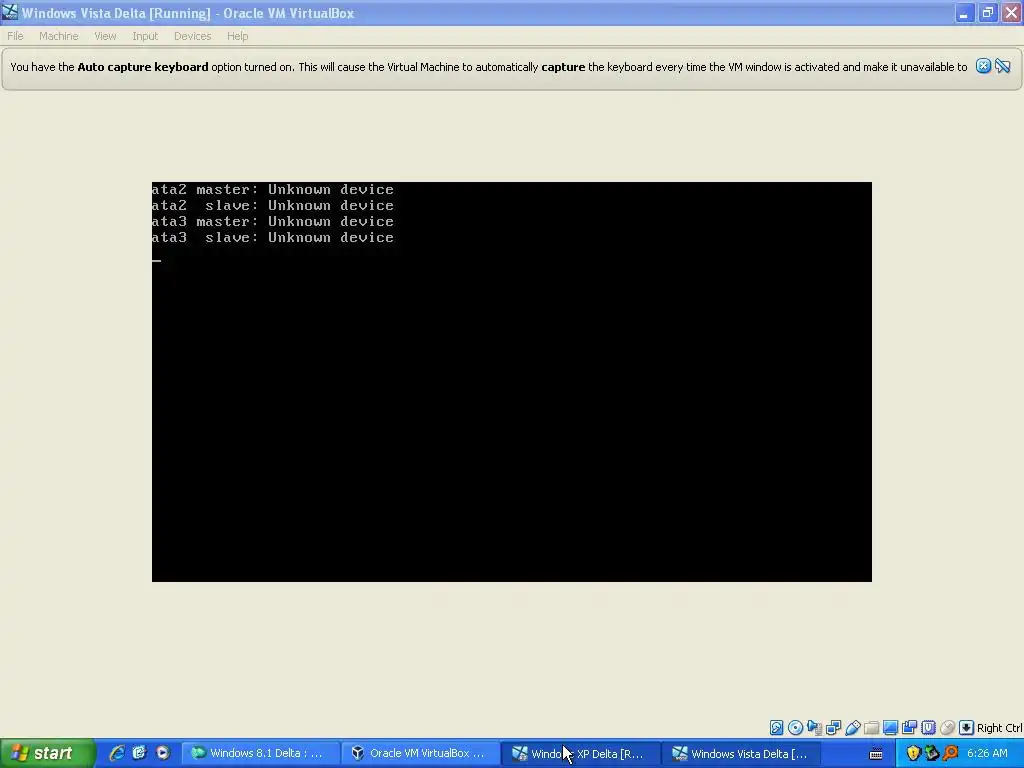Click the keyboard capture arrow icon

pos(967,728)
